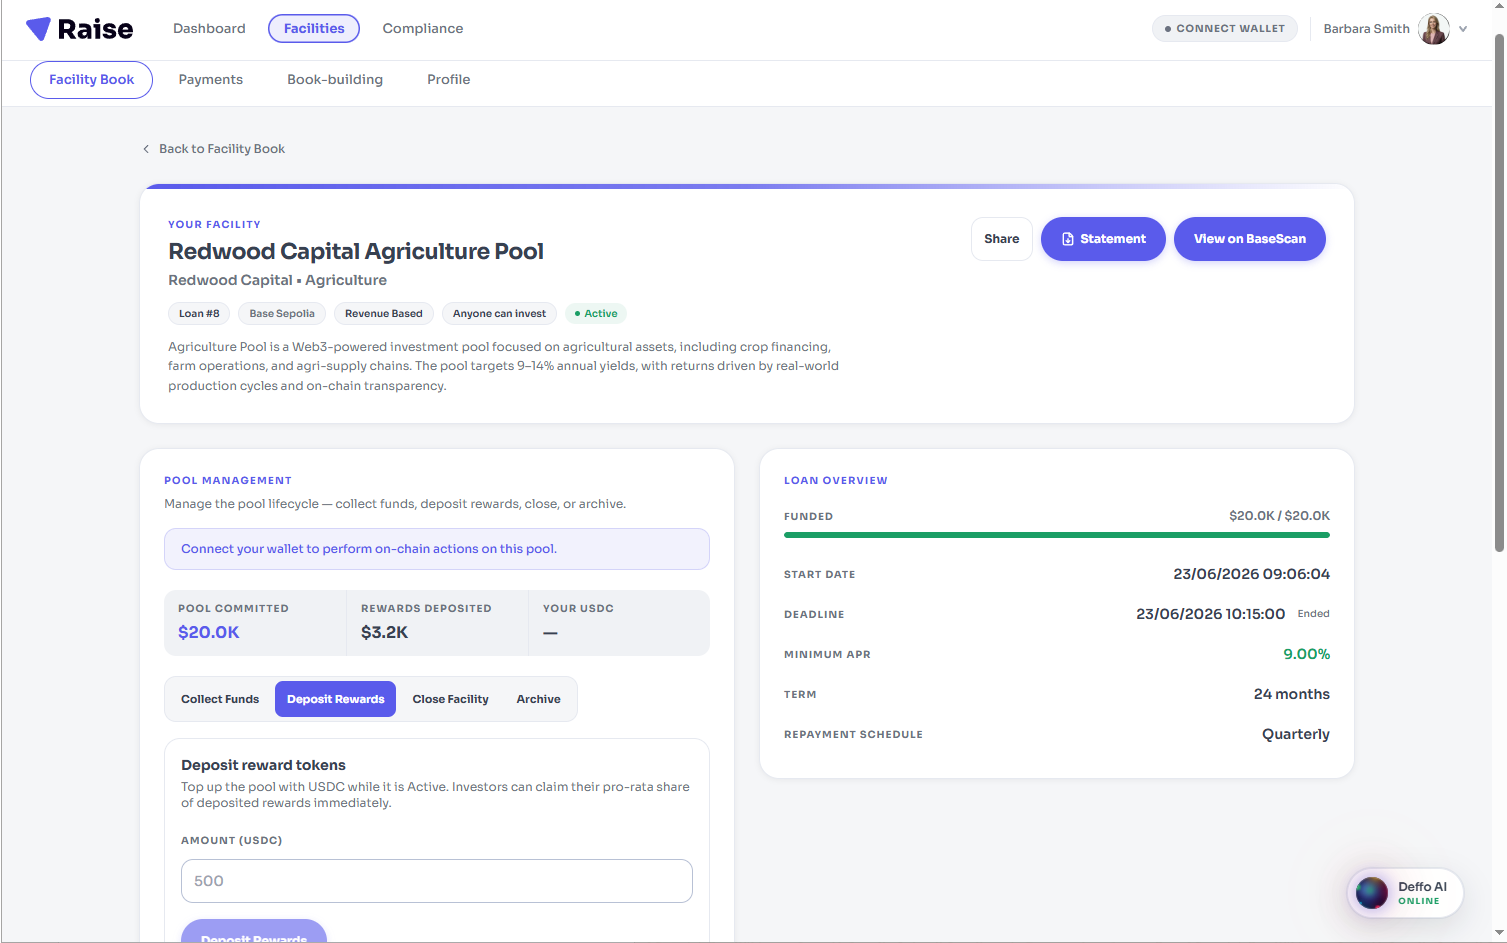Viewport: 1507px width, 943px height.
Task: Select the Deposit Rewards tab
Action: pos(335,699)
